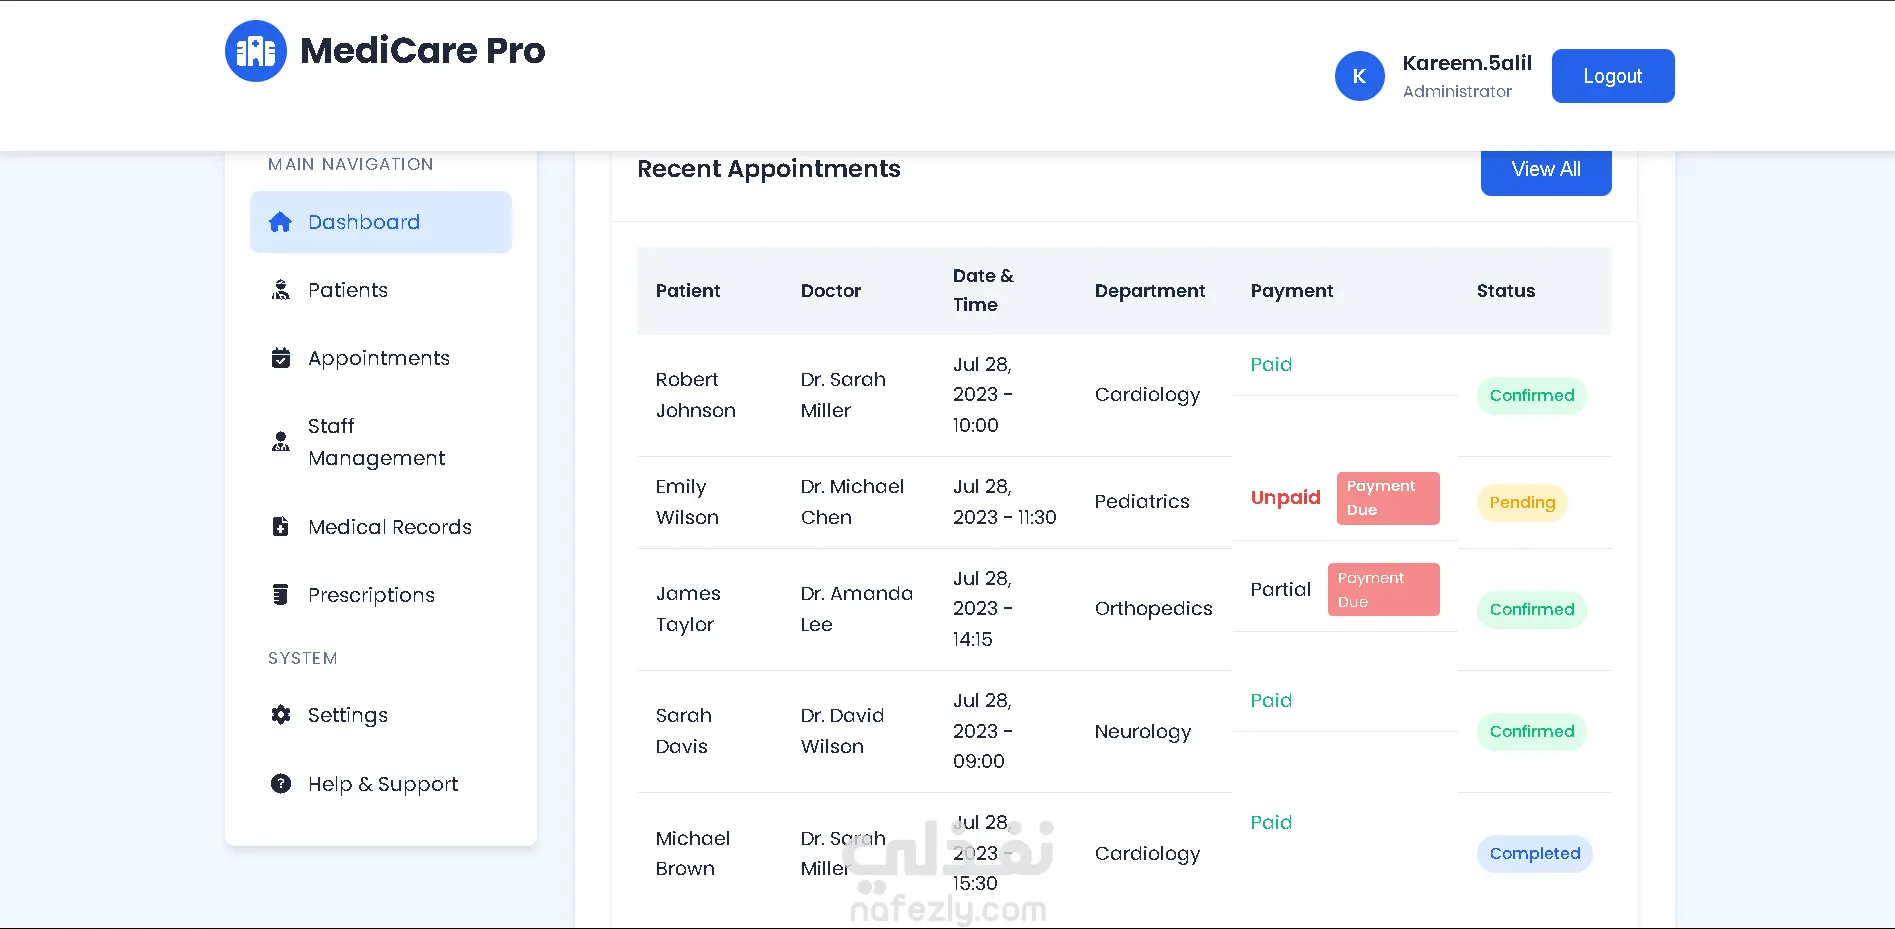This screenshot has width=1895, height=929.
Task: Go to Staff Management in sidebar
Action: click(376, 442)
